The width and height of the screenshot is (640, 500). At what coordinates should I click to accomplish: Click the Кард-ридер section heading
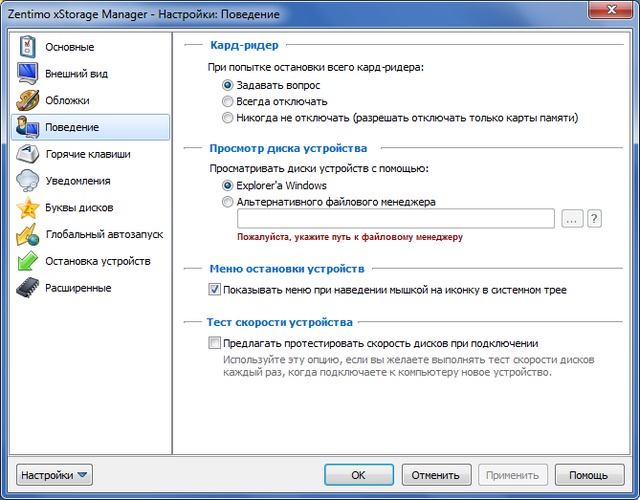(x=244, y=45)
